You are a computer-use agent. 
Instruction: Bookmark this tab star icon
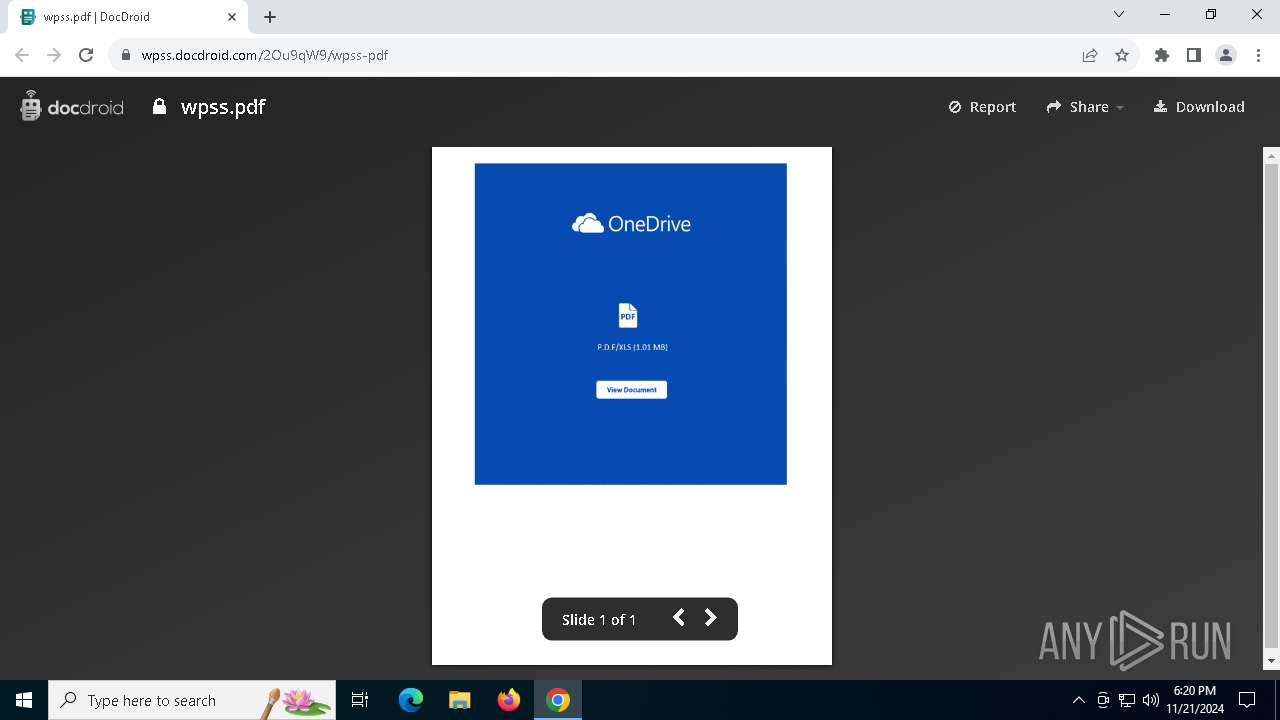(x=1122, y=55)
